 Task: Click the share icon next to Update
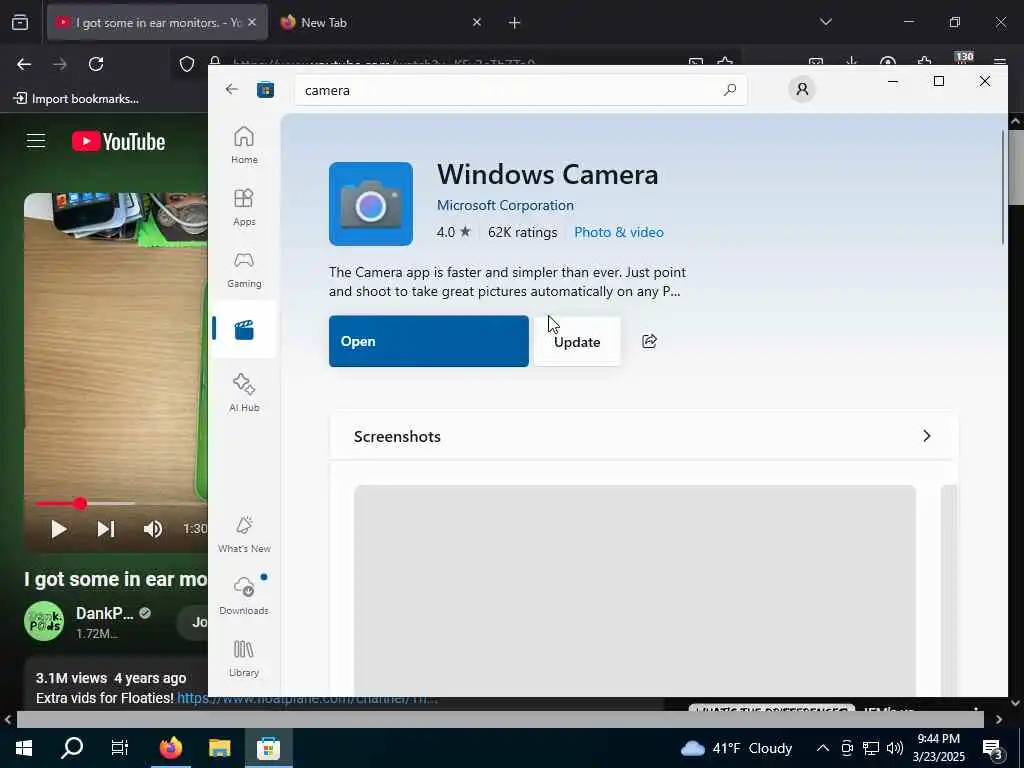click(x=649, y=342)
